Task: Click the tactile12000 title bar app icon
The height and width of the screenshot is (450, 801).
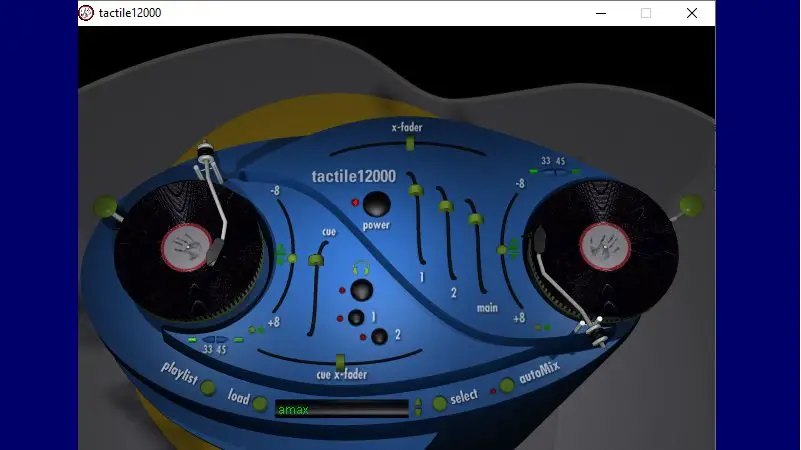Action: pos(86,13)
